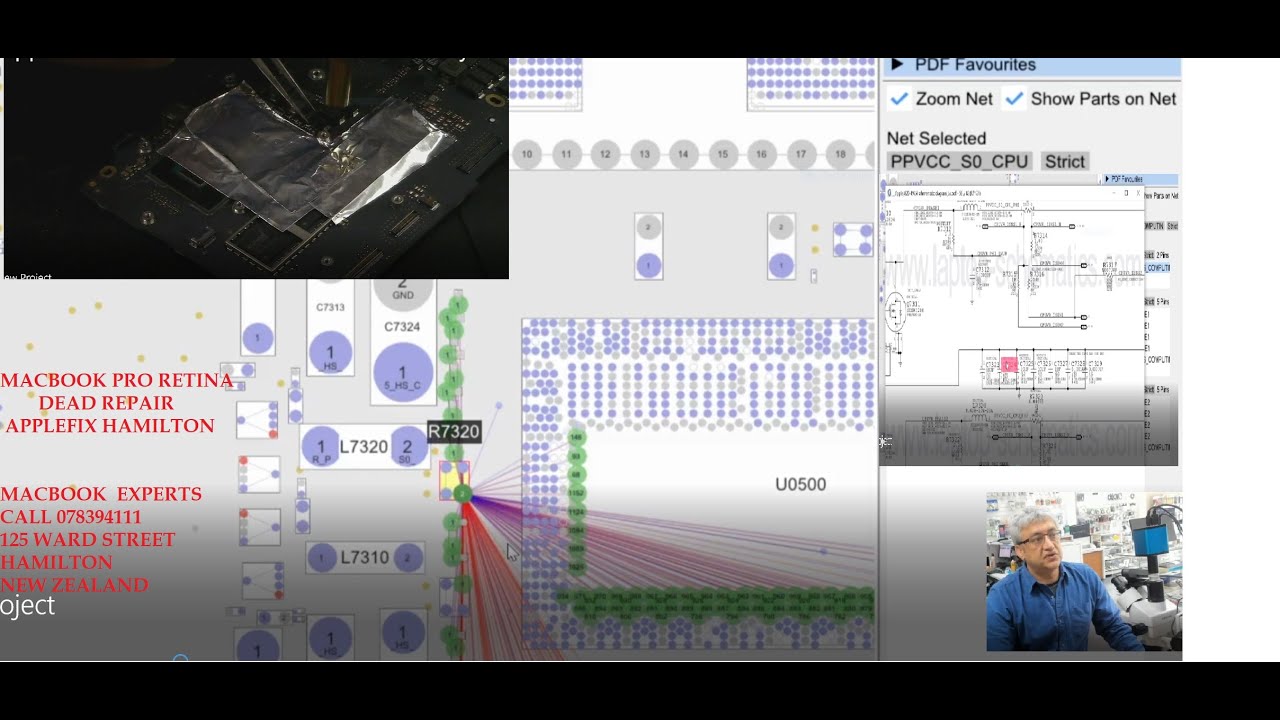Image resolution: width=1280 pixels, height=720 pixels.
Task: Select green CPU pad labeled 148
Action: 576,437
